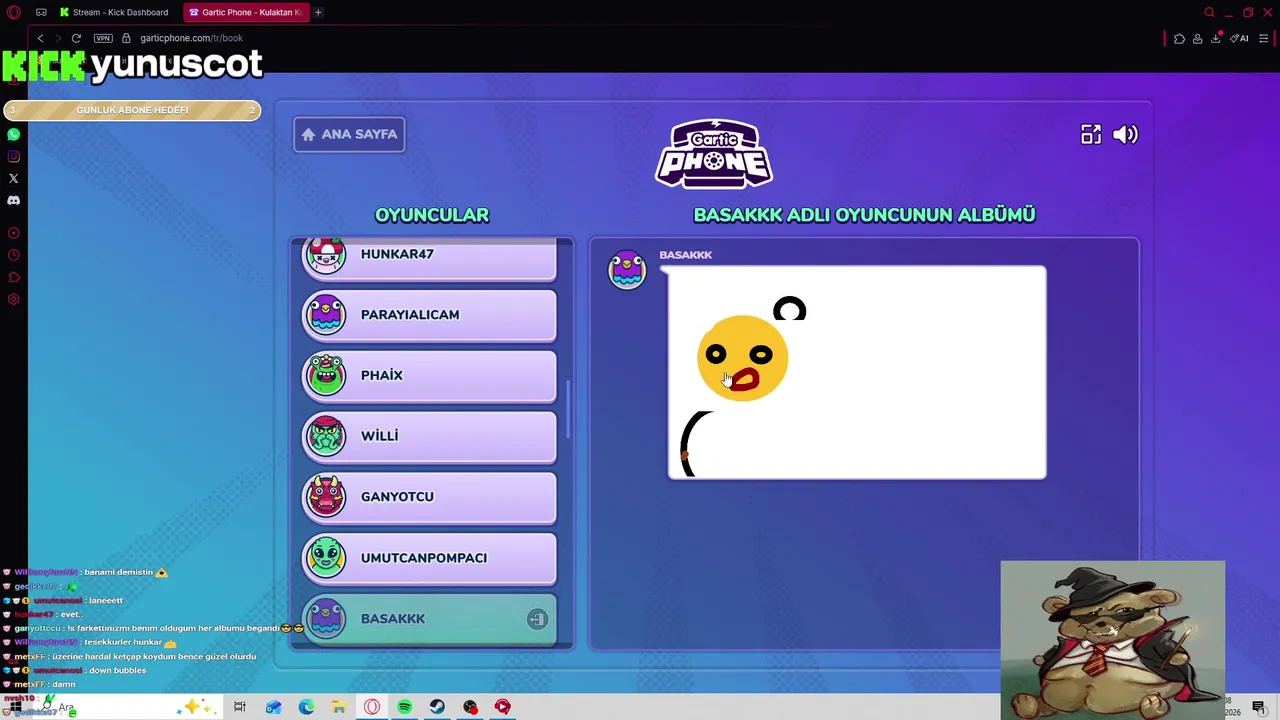
Task: Click PHAİX's green monster avatar
Action: click(326, 375)
